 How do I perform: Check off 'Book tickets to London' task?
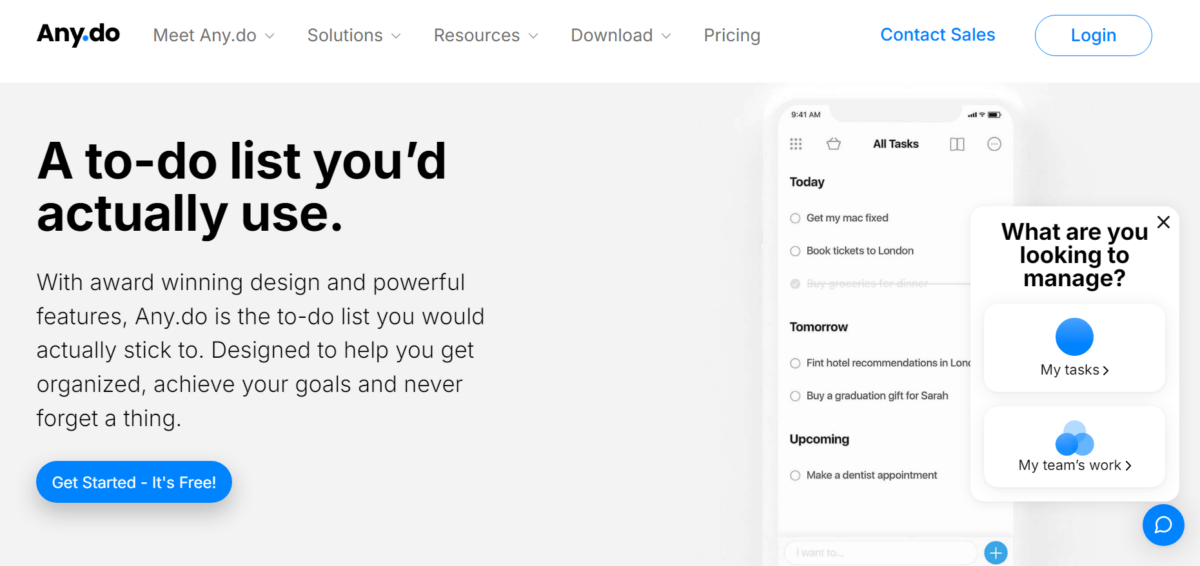pos(795,251)
